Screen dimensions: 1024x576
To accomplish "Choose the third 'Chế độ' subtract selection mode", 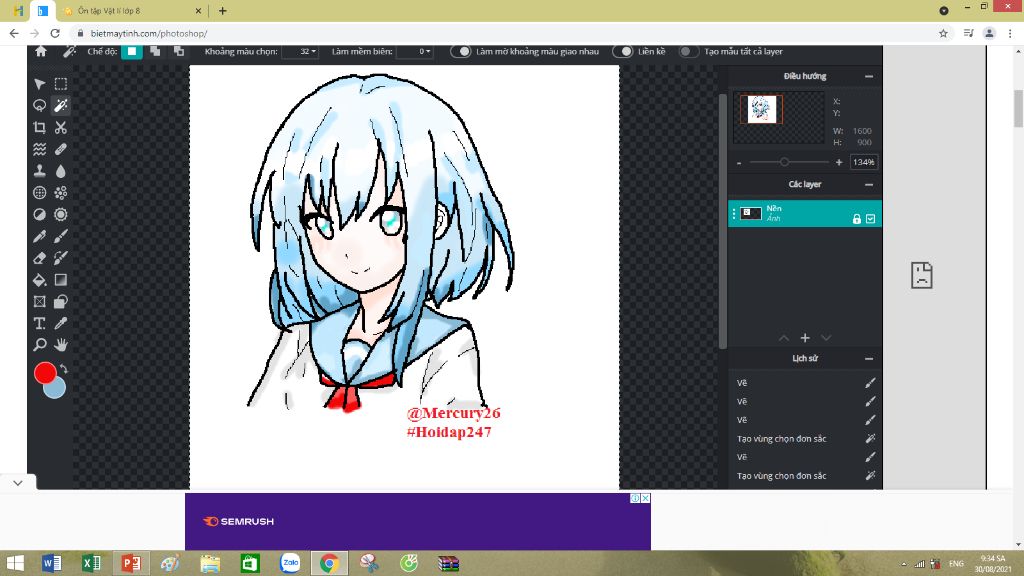I will 179,52.
